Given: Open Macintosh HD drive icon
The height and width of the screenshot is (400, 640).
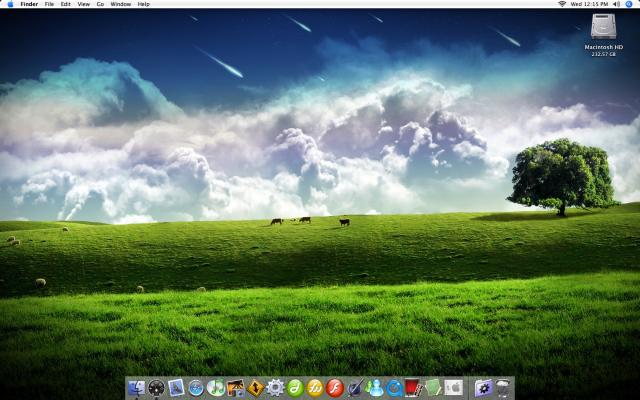Looking at the screenshot, I should (603, 27).
